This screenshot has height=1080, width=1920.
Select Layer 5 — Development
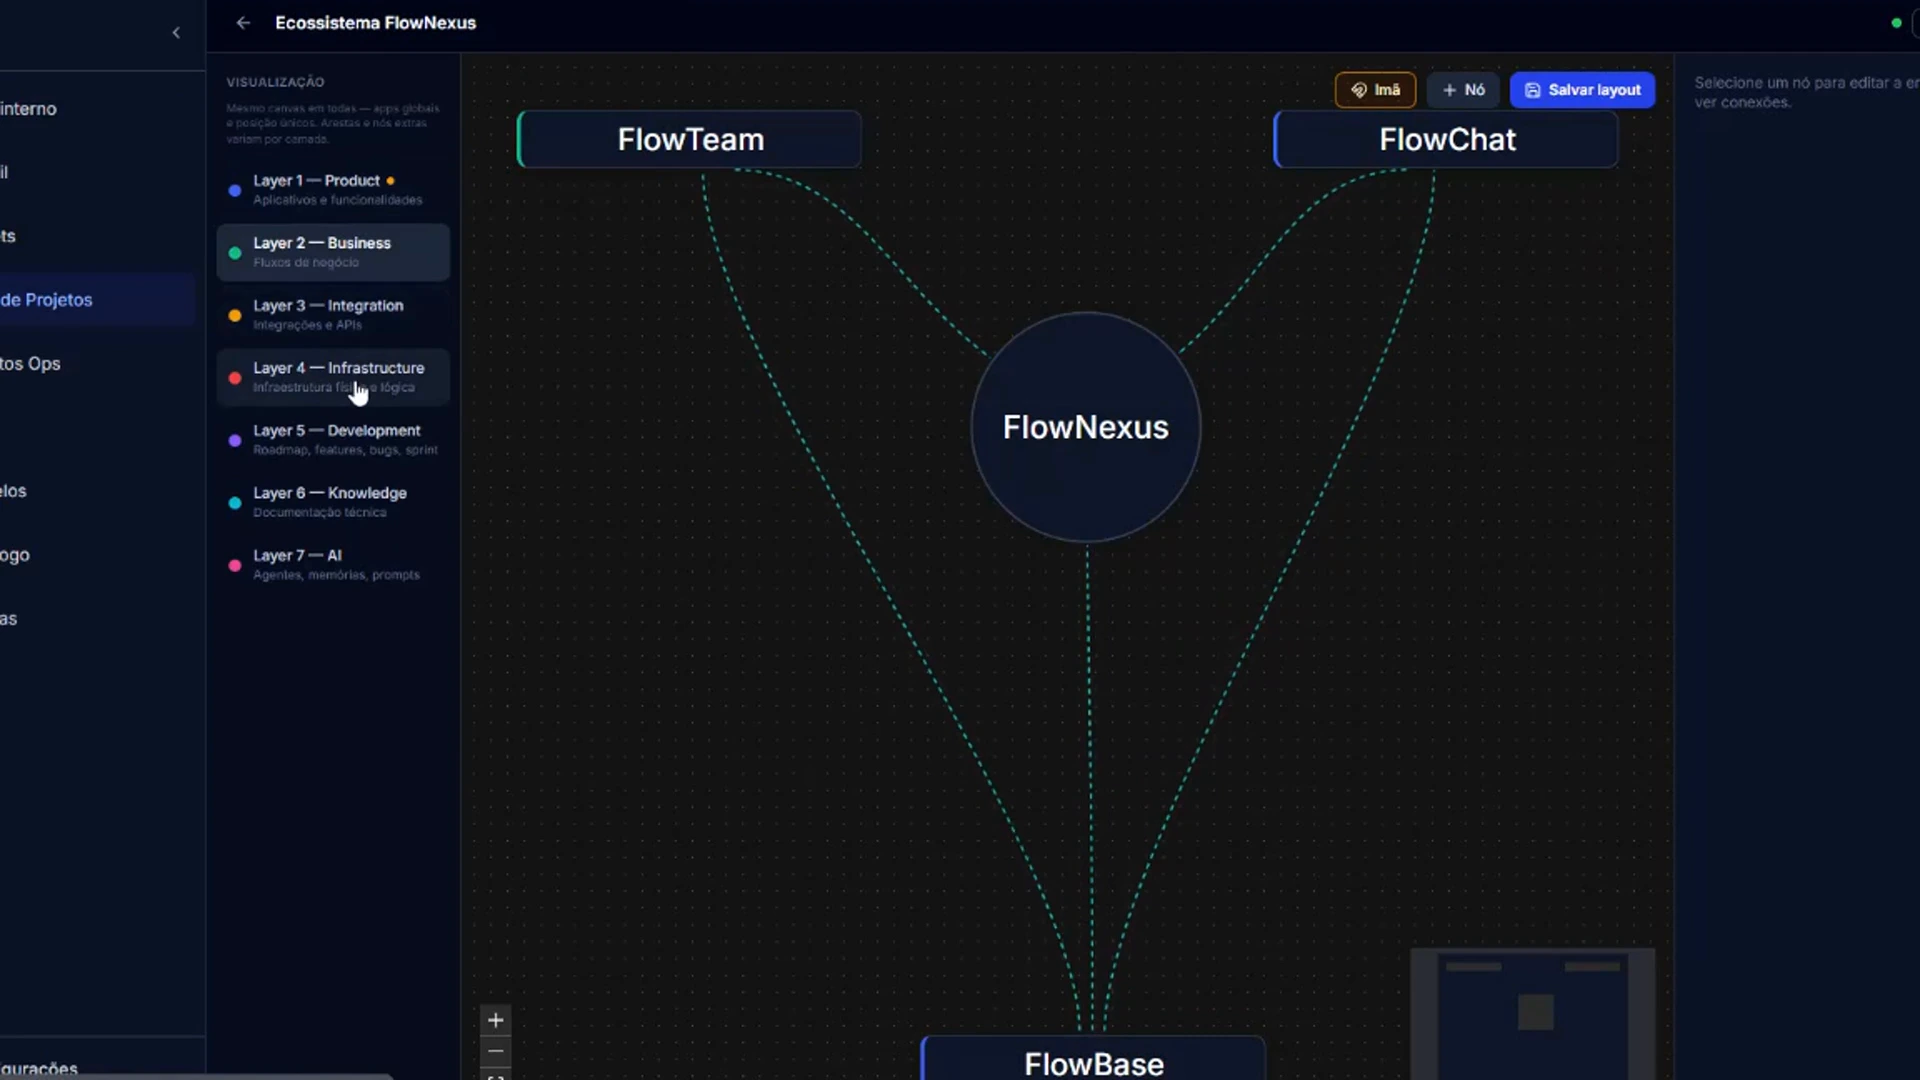[x=333, y=439]
